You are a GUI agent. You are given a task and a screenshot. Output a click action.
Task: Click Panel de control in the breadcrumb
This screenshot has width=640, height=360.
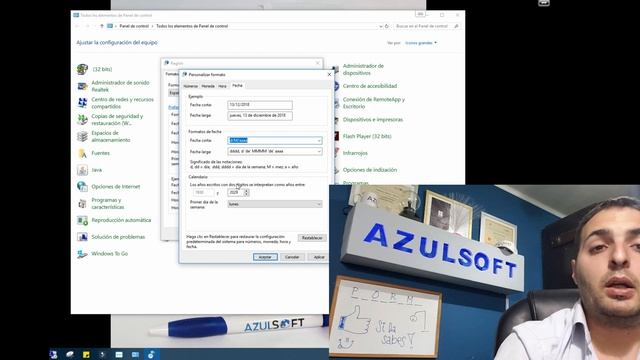tap(134, 26)
